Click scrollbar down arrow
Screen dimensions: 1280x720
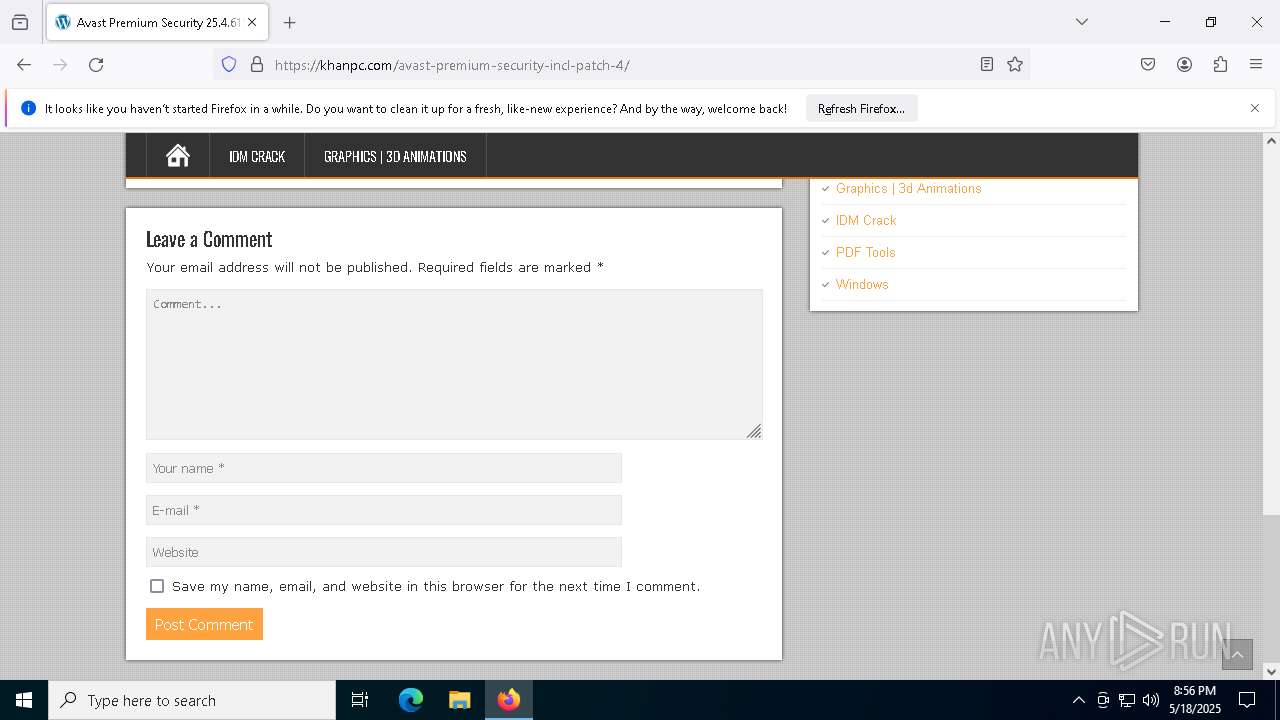point(1271,671)
